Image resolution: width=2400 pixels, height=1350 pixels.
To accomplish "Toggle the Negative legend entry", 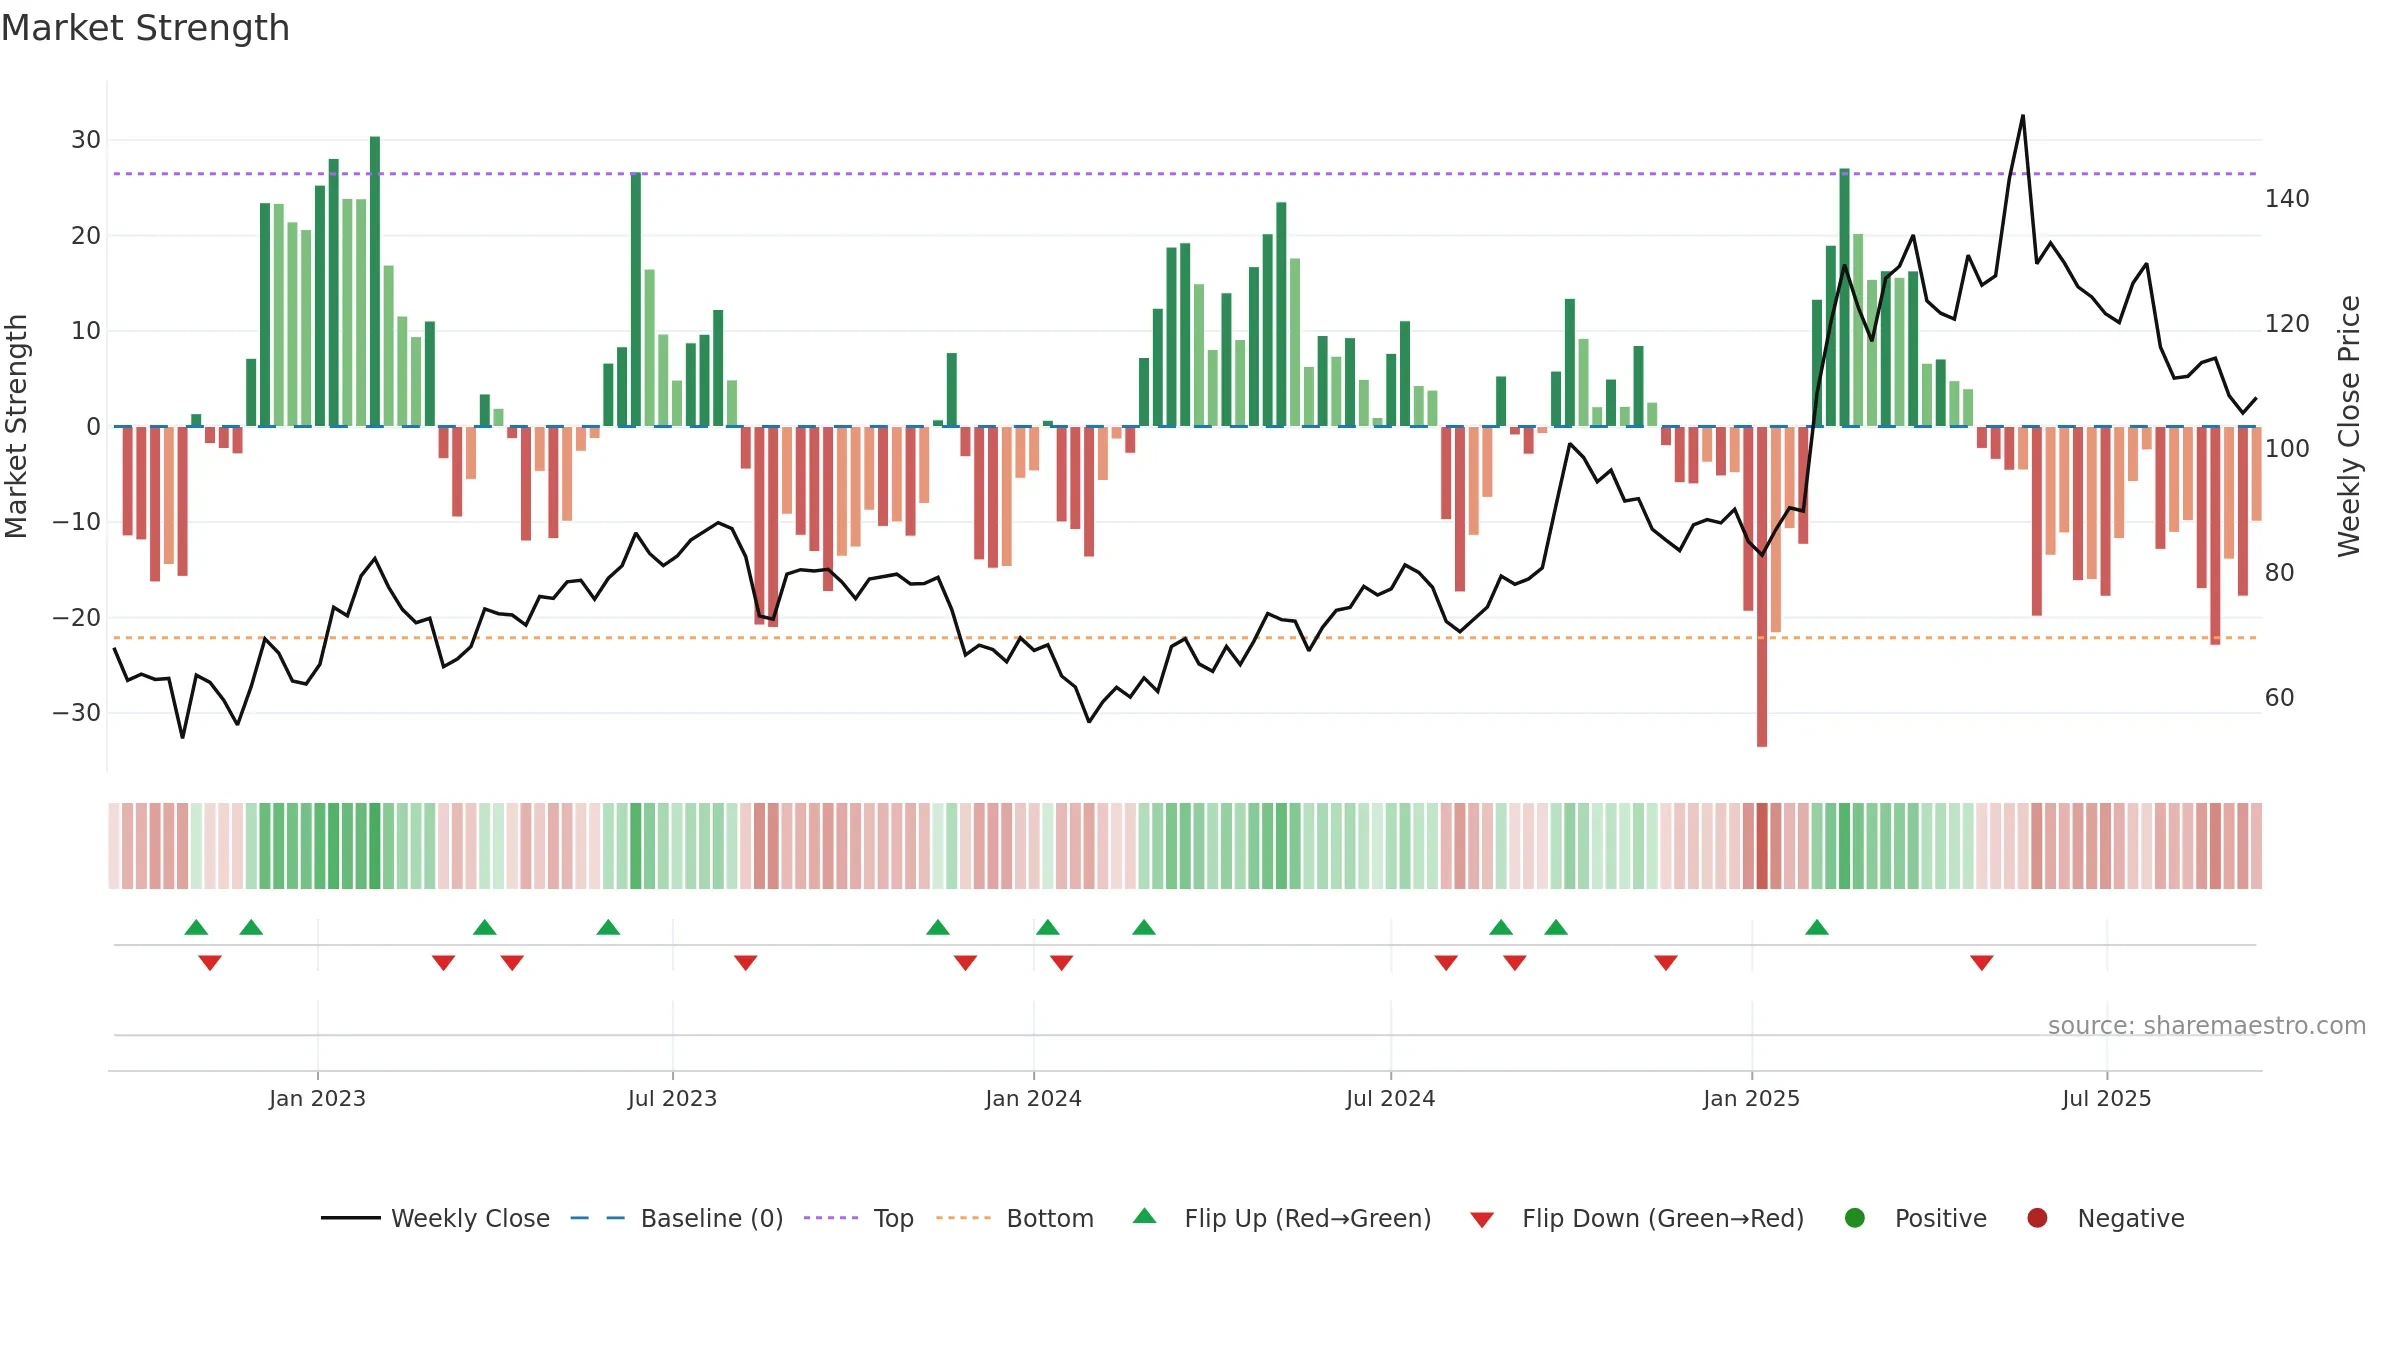I will (x=2105, y=1218).
